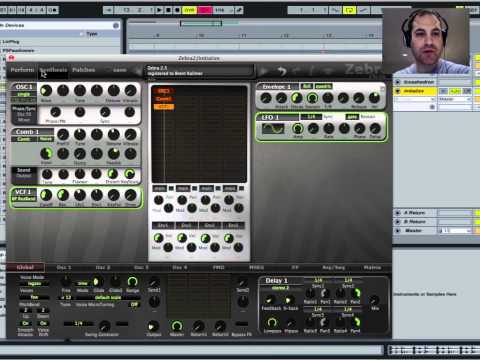Click the Pitchbend Down value field

click(43, 310)
